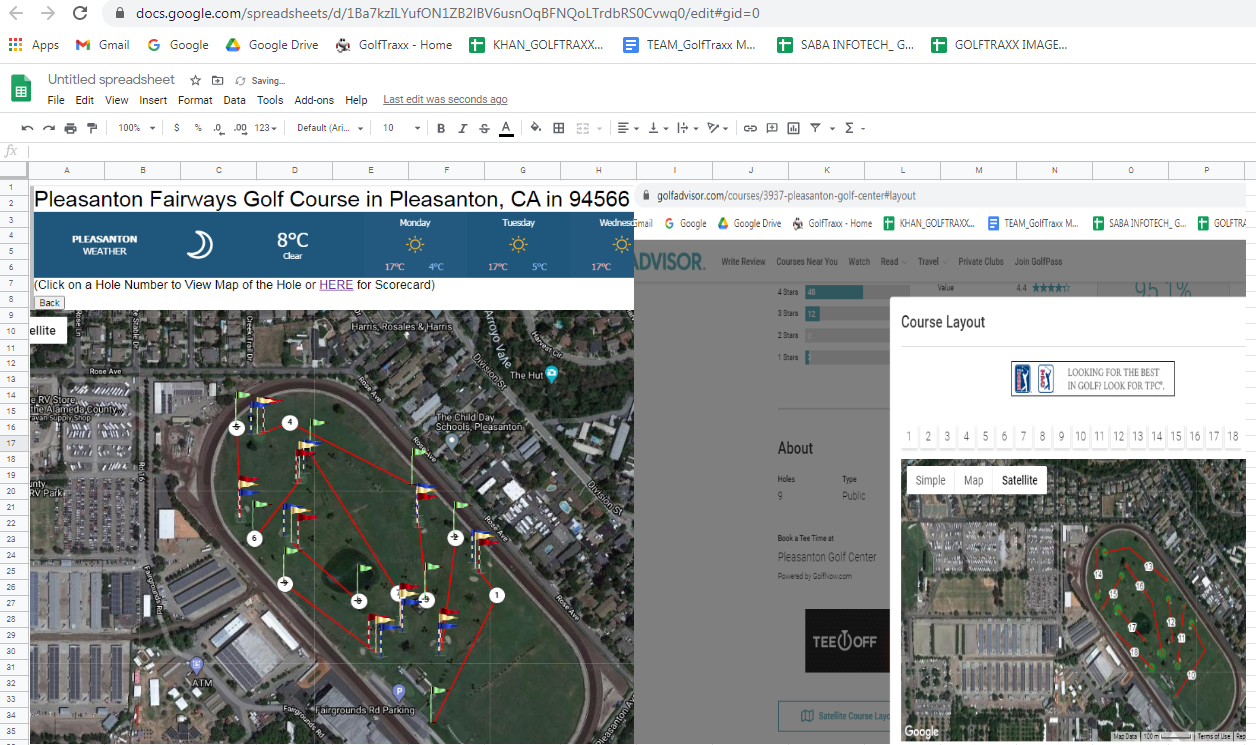Image resolution: width=1256 pixels, height=745 pixels.
Task: Star the Untitled spreadsheet
Action: (x=196, y=80)
